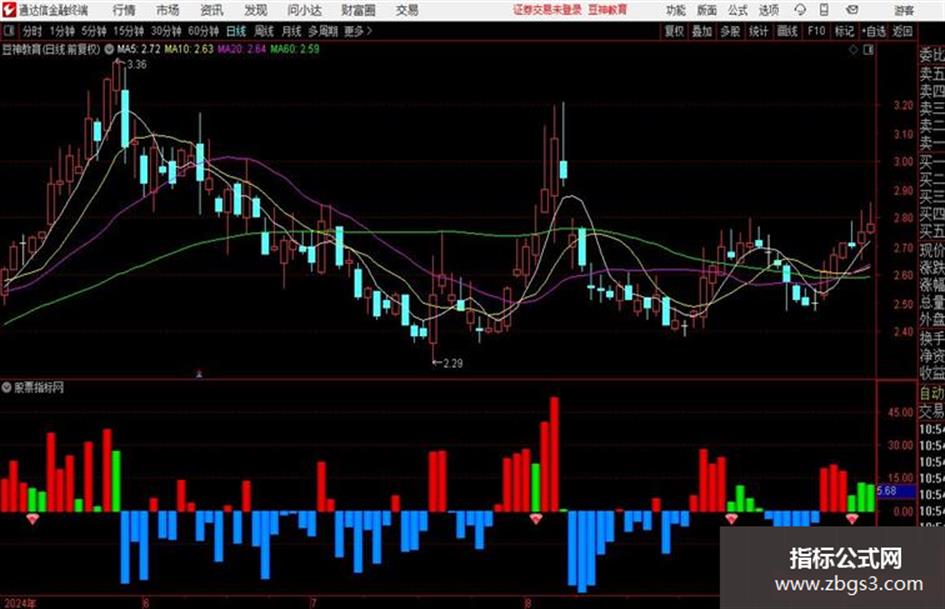
Task: Click the 返回 button
Action: tap(902, 31)
